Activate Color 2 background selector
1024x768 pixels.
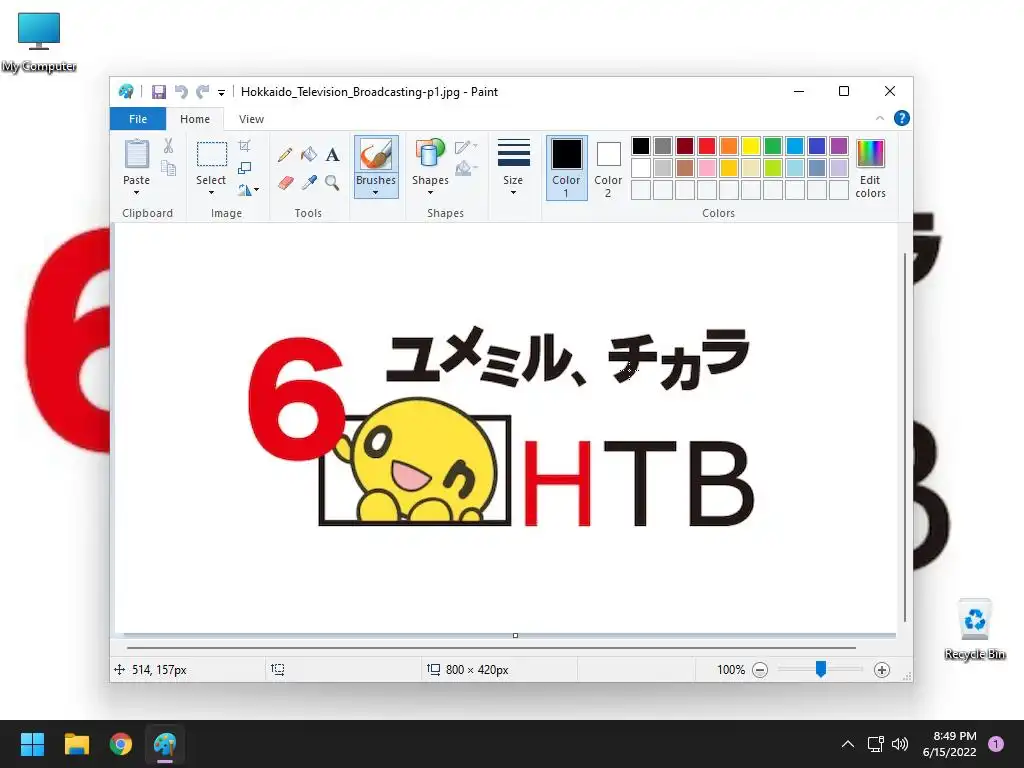point(608,168)
